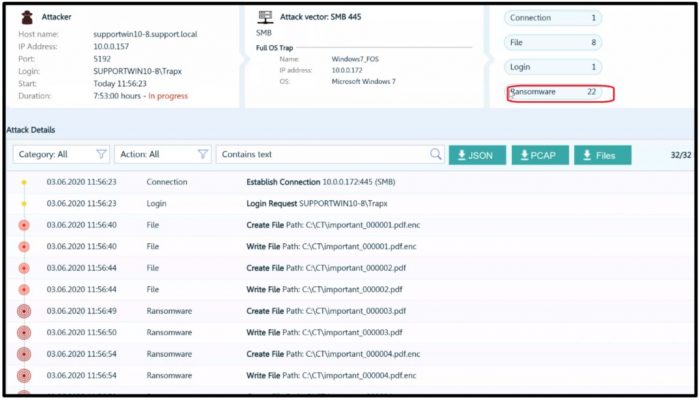Click the Action filter funnel icon

(203, 155)
